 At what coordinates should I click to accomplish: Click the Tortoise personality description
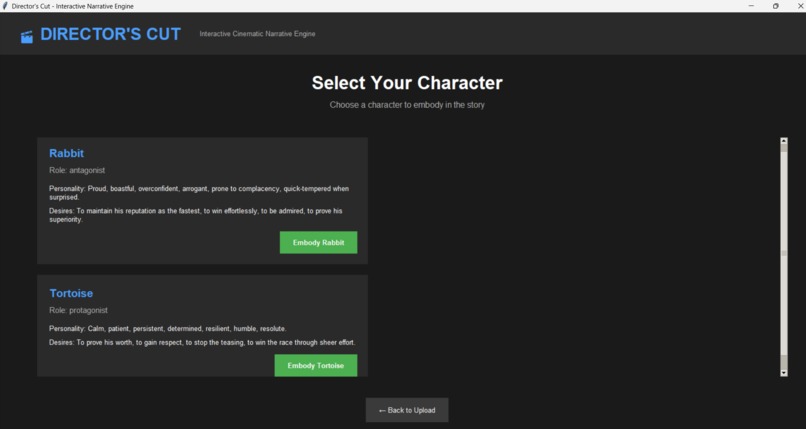tap(168, 328)
